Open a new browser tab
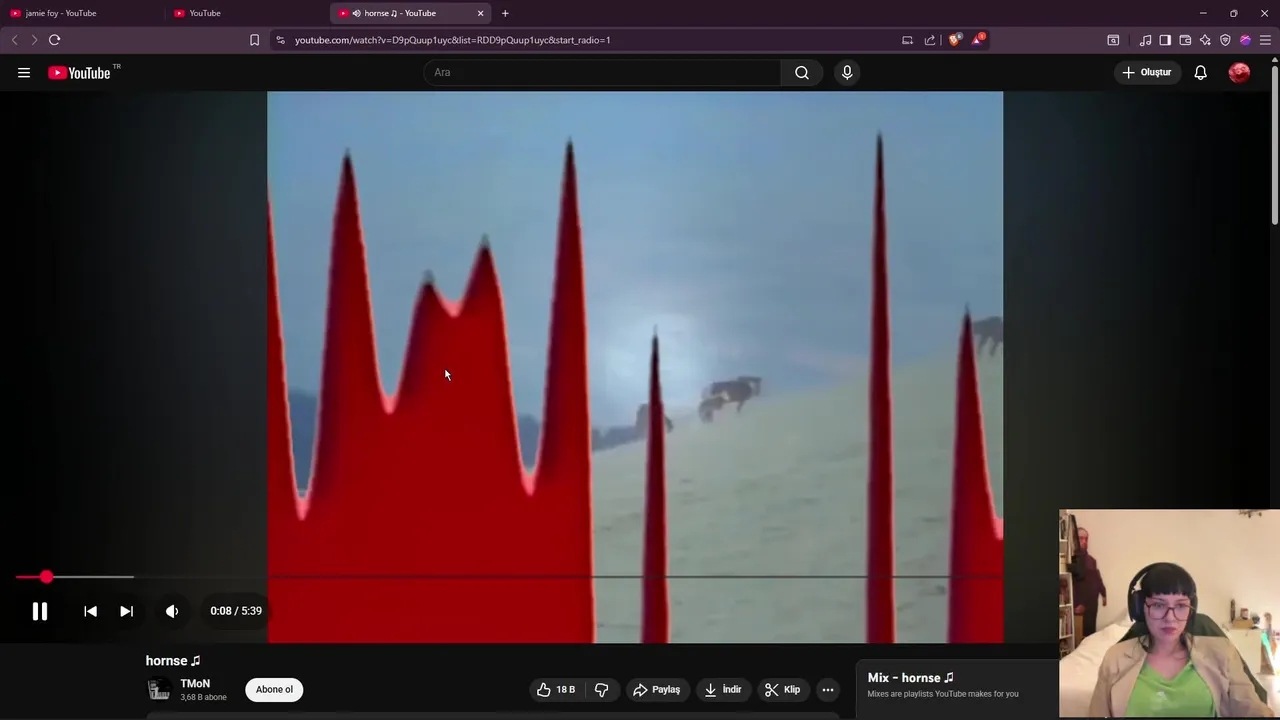 tap(505, 13)
